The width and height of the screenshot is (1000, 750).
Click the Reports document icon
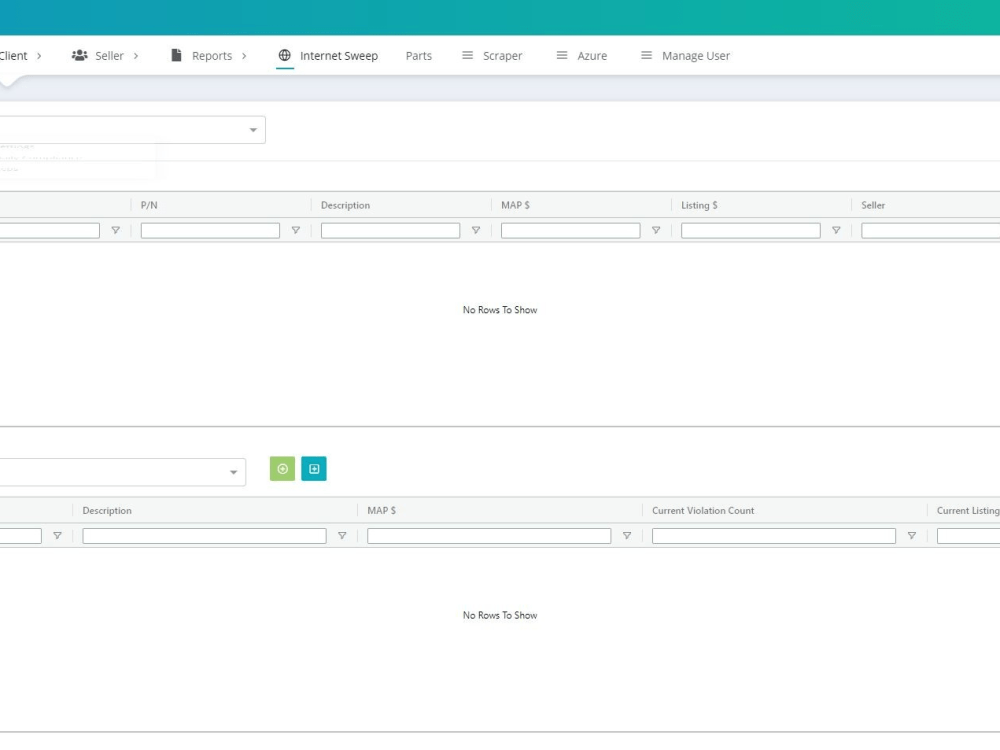point(175,55)
